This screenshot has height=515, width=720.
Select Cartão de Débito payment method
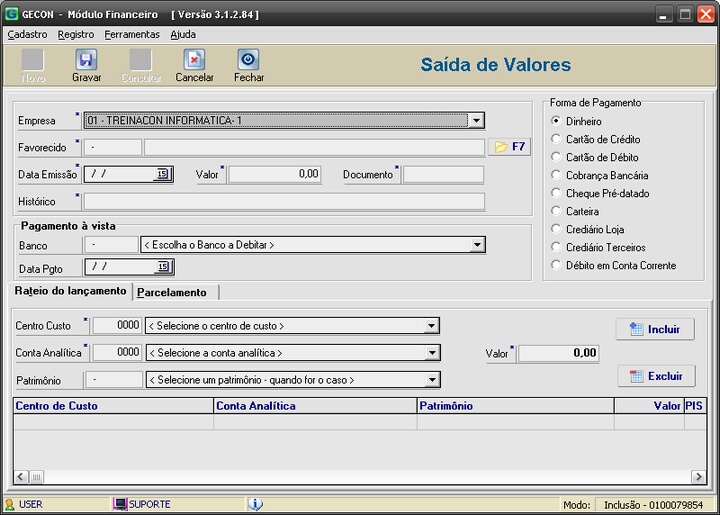[556, 157]
